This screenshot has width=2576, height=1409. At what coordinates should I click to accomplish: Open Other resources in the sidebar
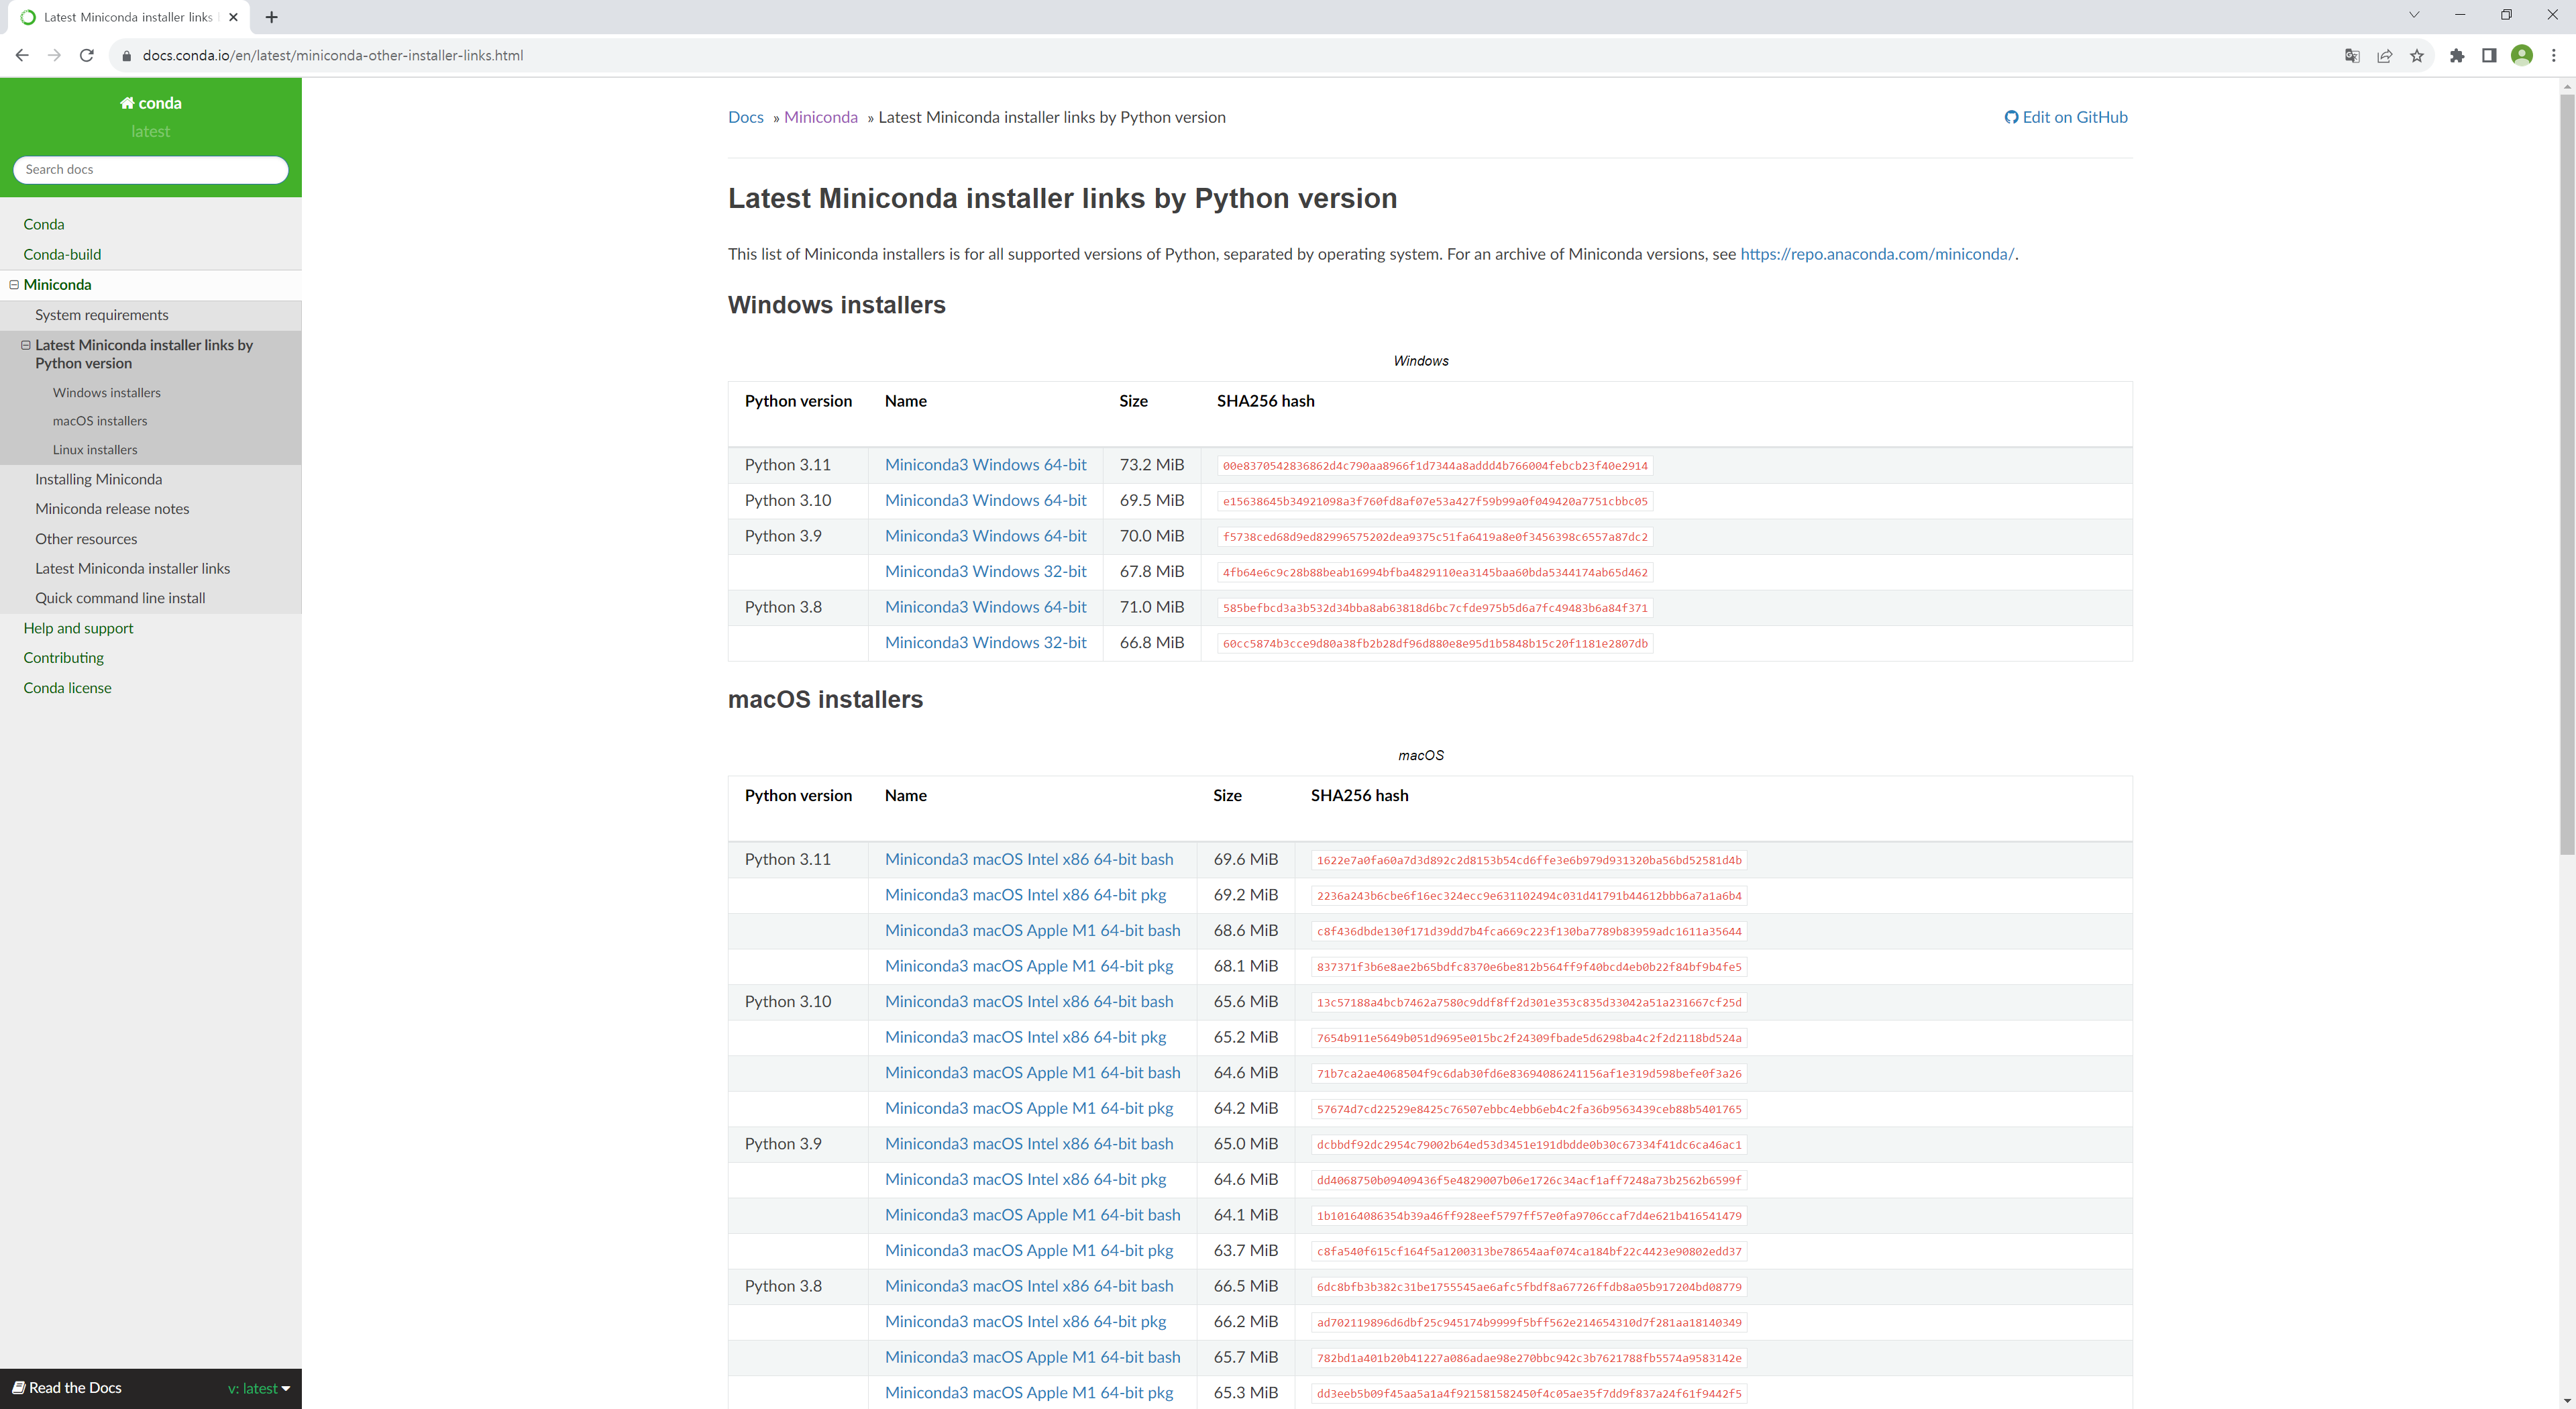86,539
